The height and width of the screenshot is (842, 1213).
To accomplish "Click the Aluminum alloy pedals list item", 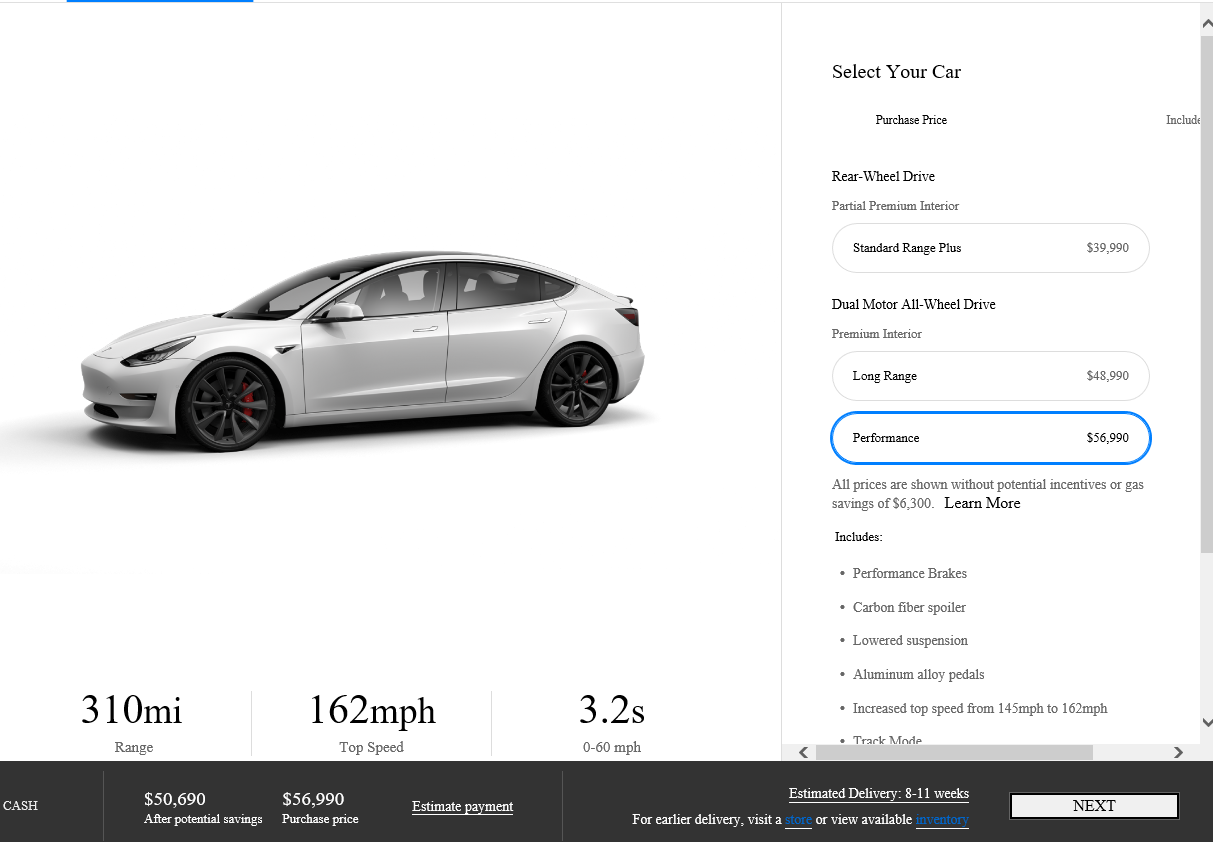I will click(919, 675).
